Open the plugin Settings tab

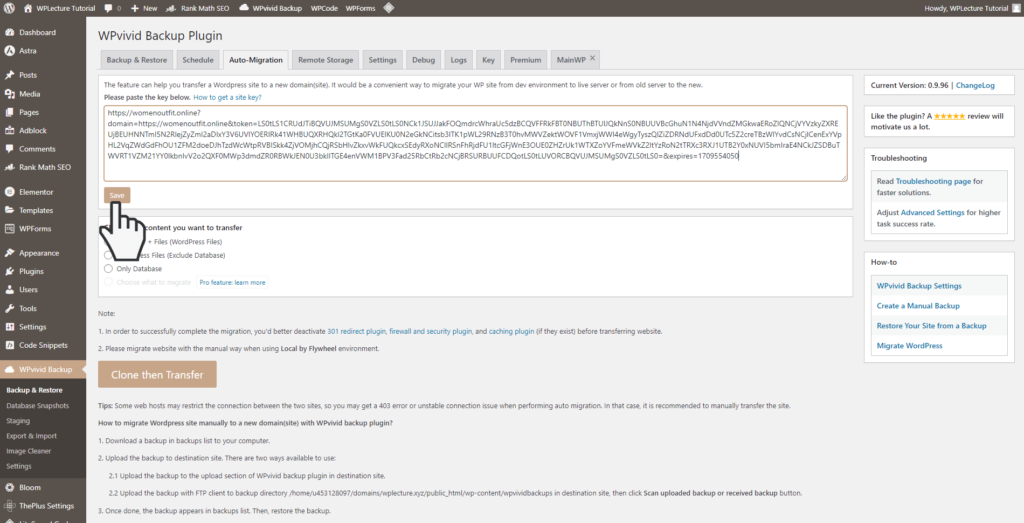382,59
